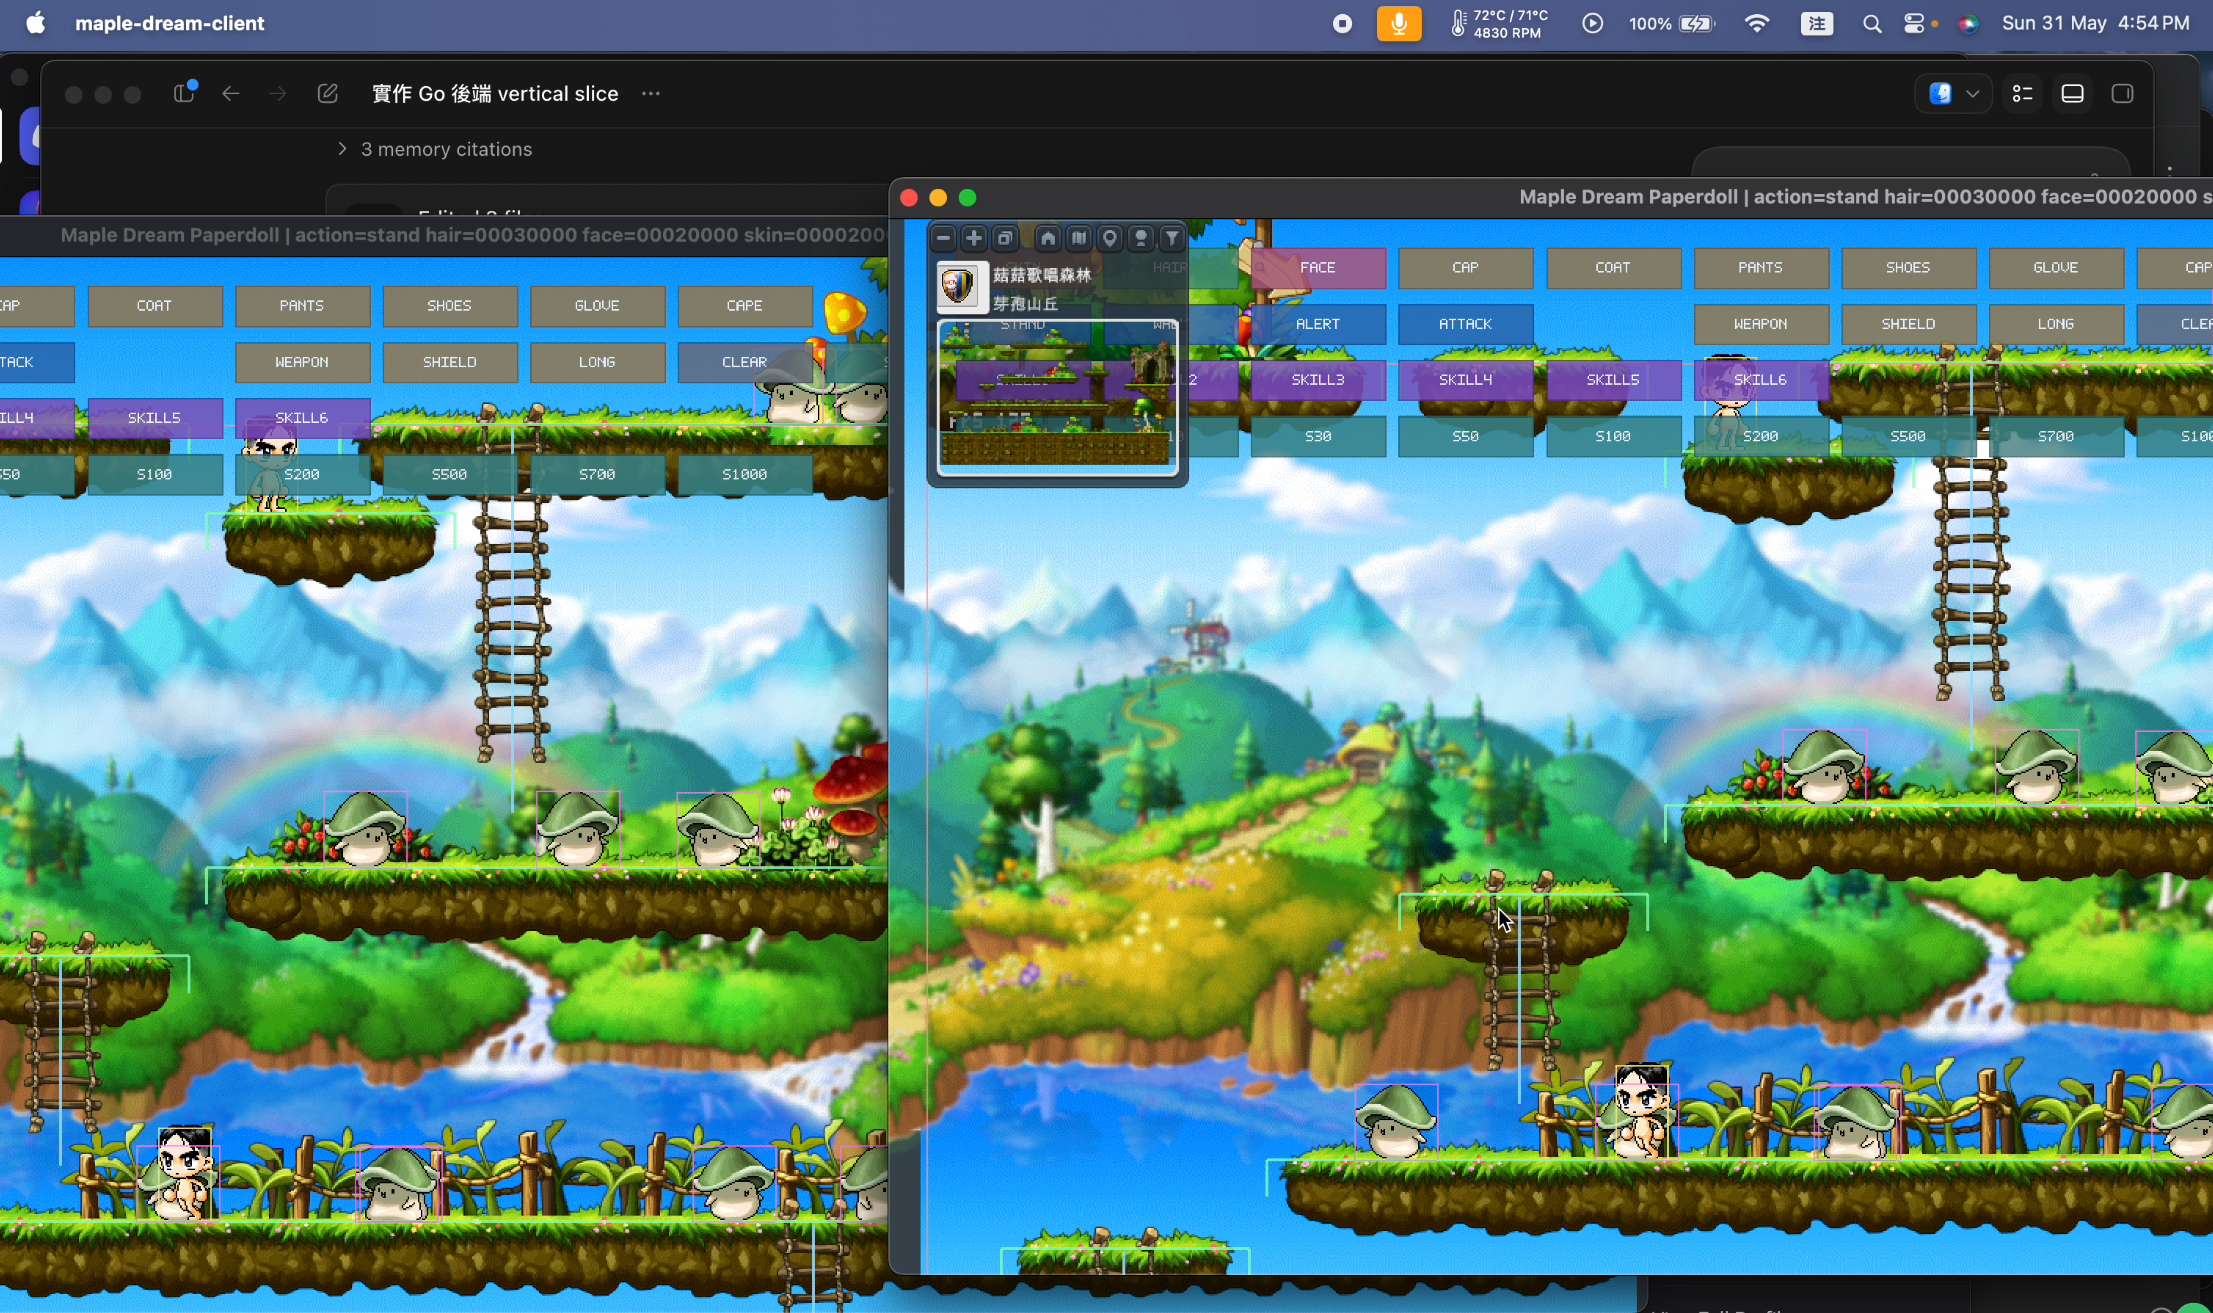This screenshot has height=1313, width=2213.
Task: Click the orange microphone menu bar icon
Action: coord(1399,23)
